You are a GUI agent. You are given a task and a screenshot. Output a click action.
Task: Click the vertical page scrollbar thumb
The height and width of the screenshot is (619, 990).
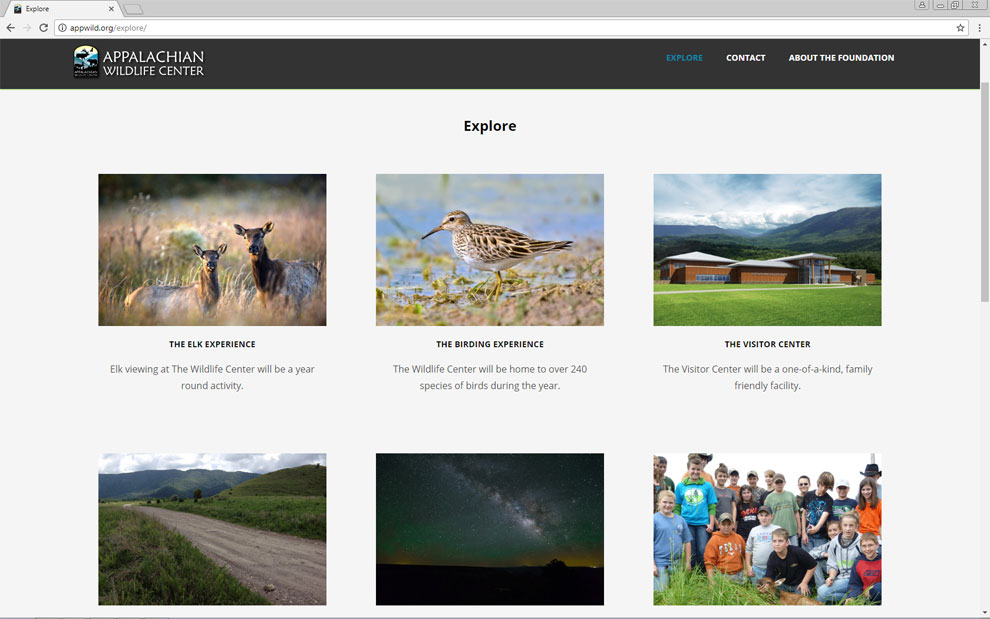984,190
